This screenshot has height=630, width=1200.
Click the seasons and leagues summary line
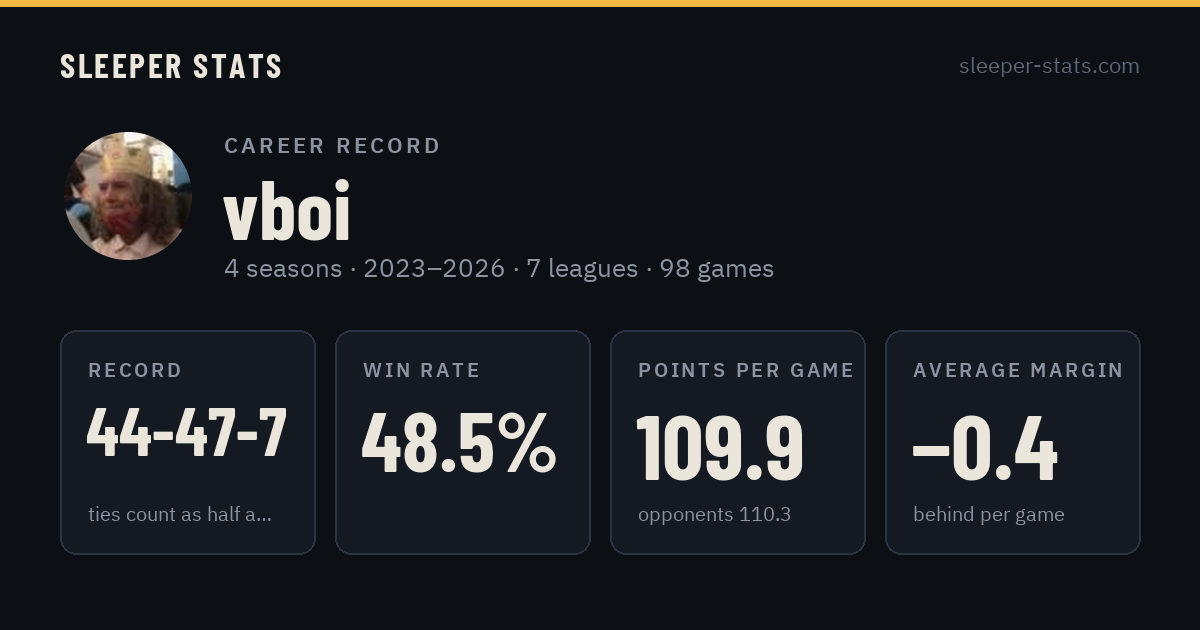(x=499, y=269)
